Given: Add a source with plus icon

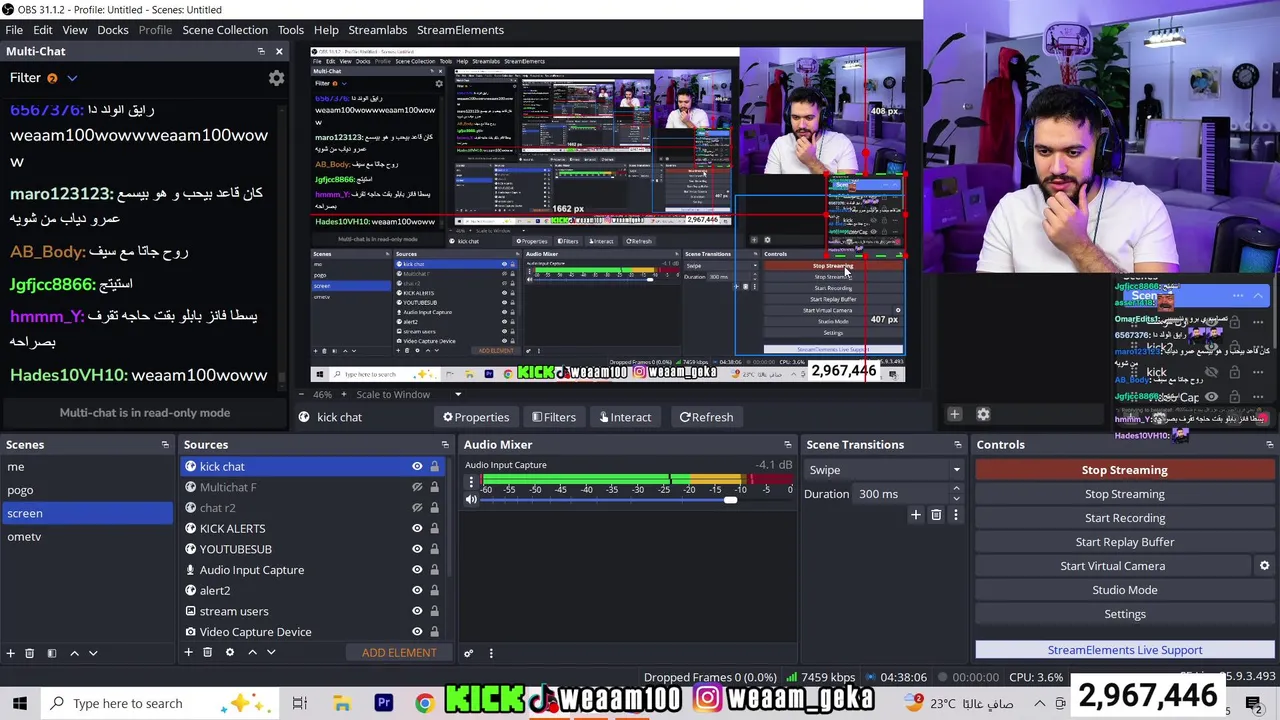Looking at the screenshot, I should click(188, 652).
